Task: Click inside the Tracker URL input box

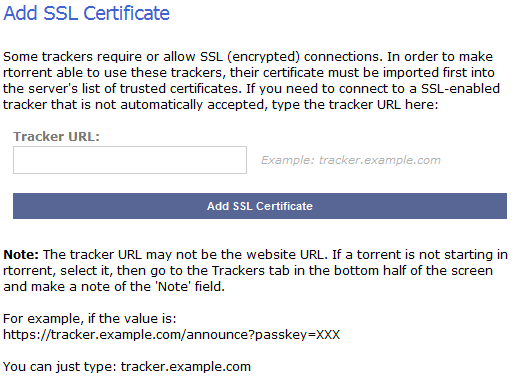Action: click(x=130, y=160)
